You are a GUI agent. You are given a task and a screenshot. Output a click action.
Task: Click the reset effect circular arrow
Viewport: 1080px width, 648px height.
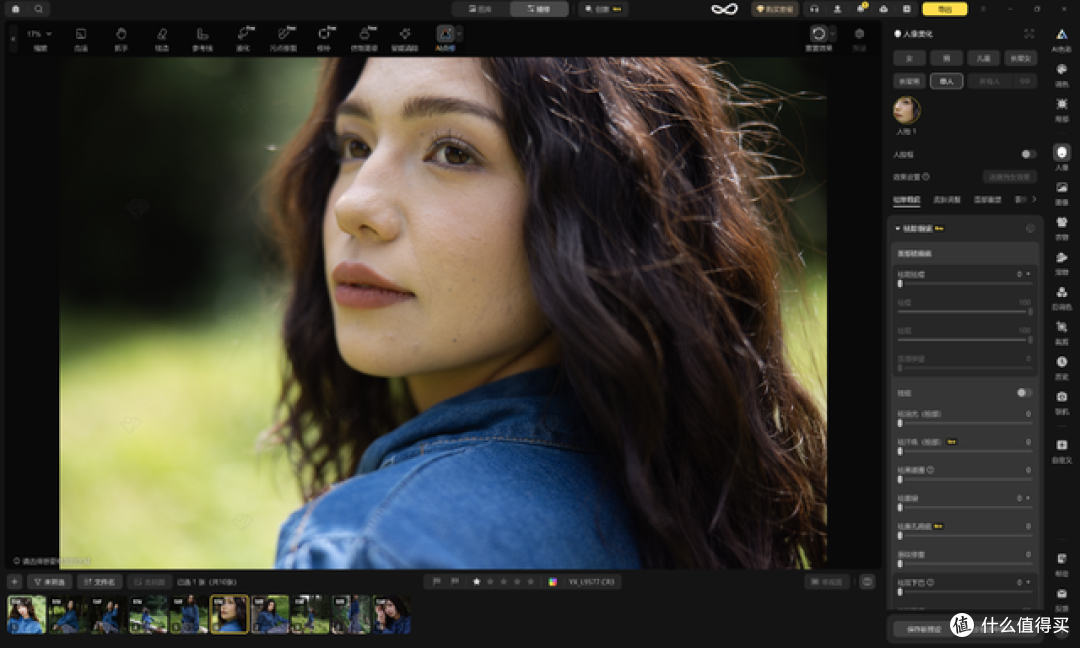coord(818,34)
